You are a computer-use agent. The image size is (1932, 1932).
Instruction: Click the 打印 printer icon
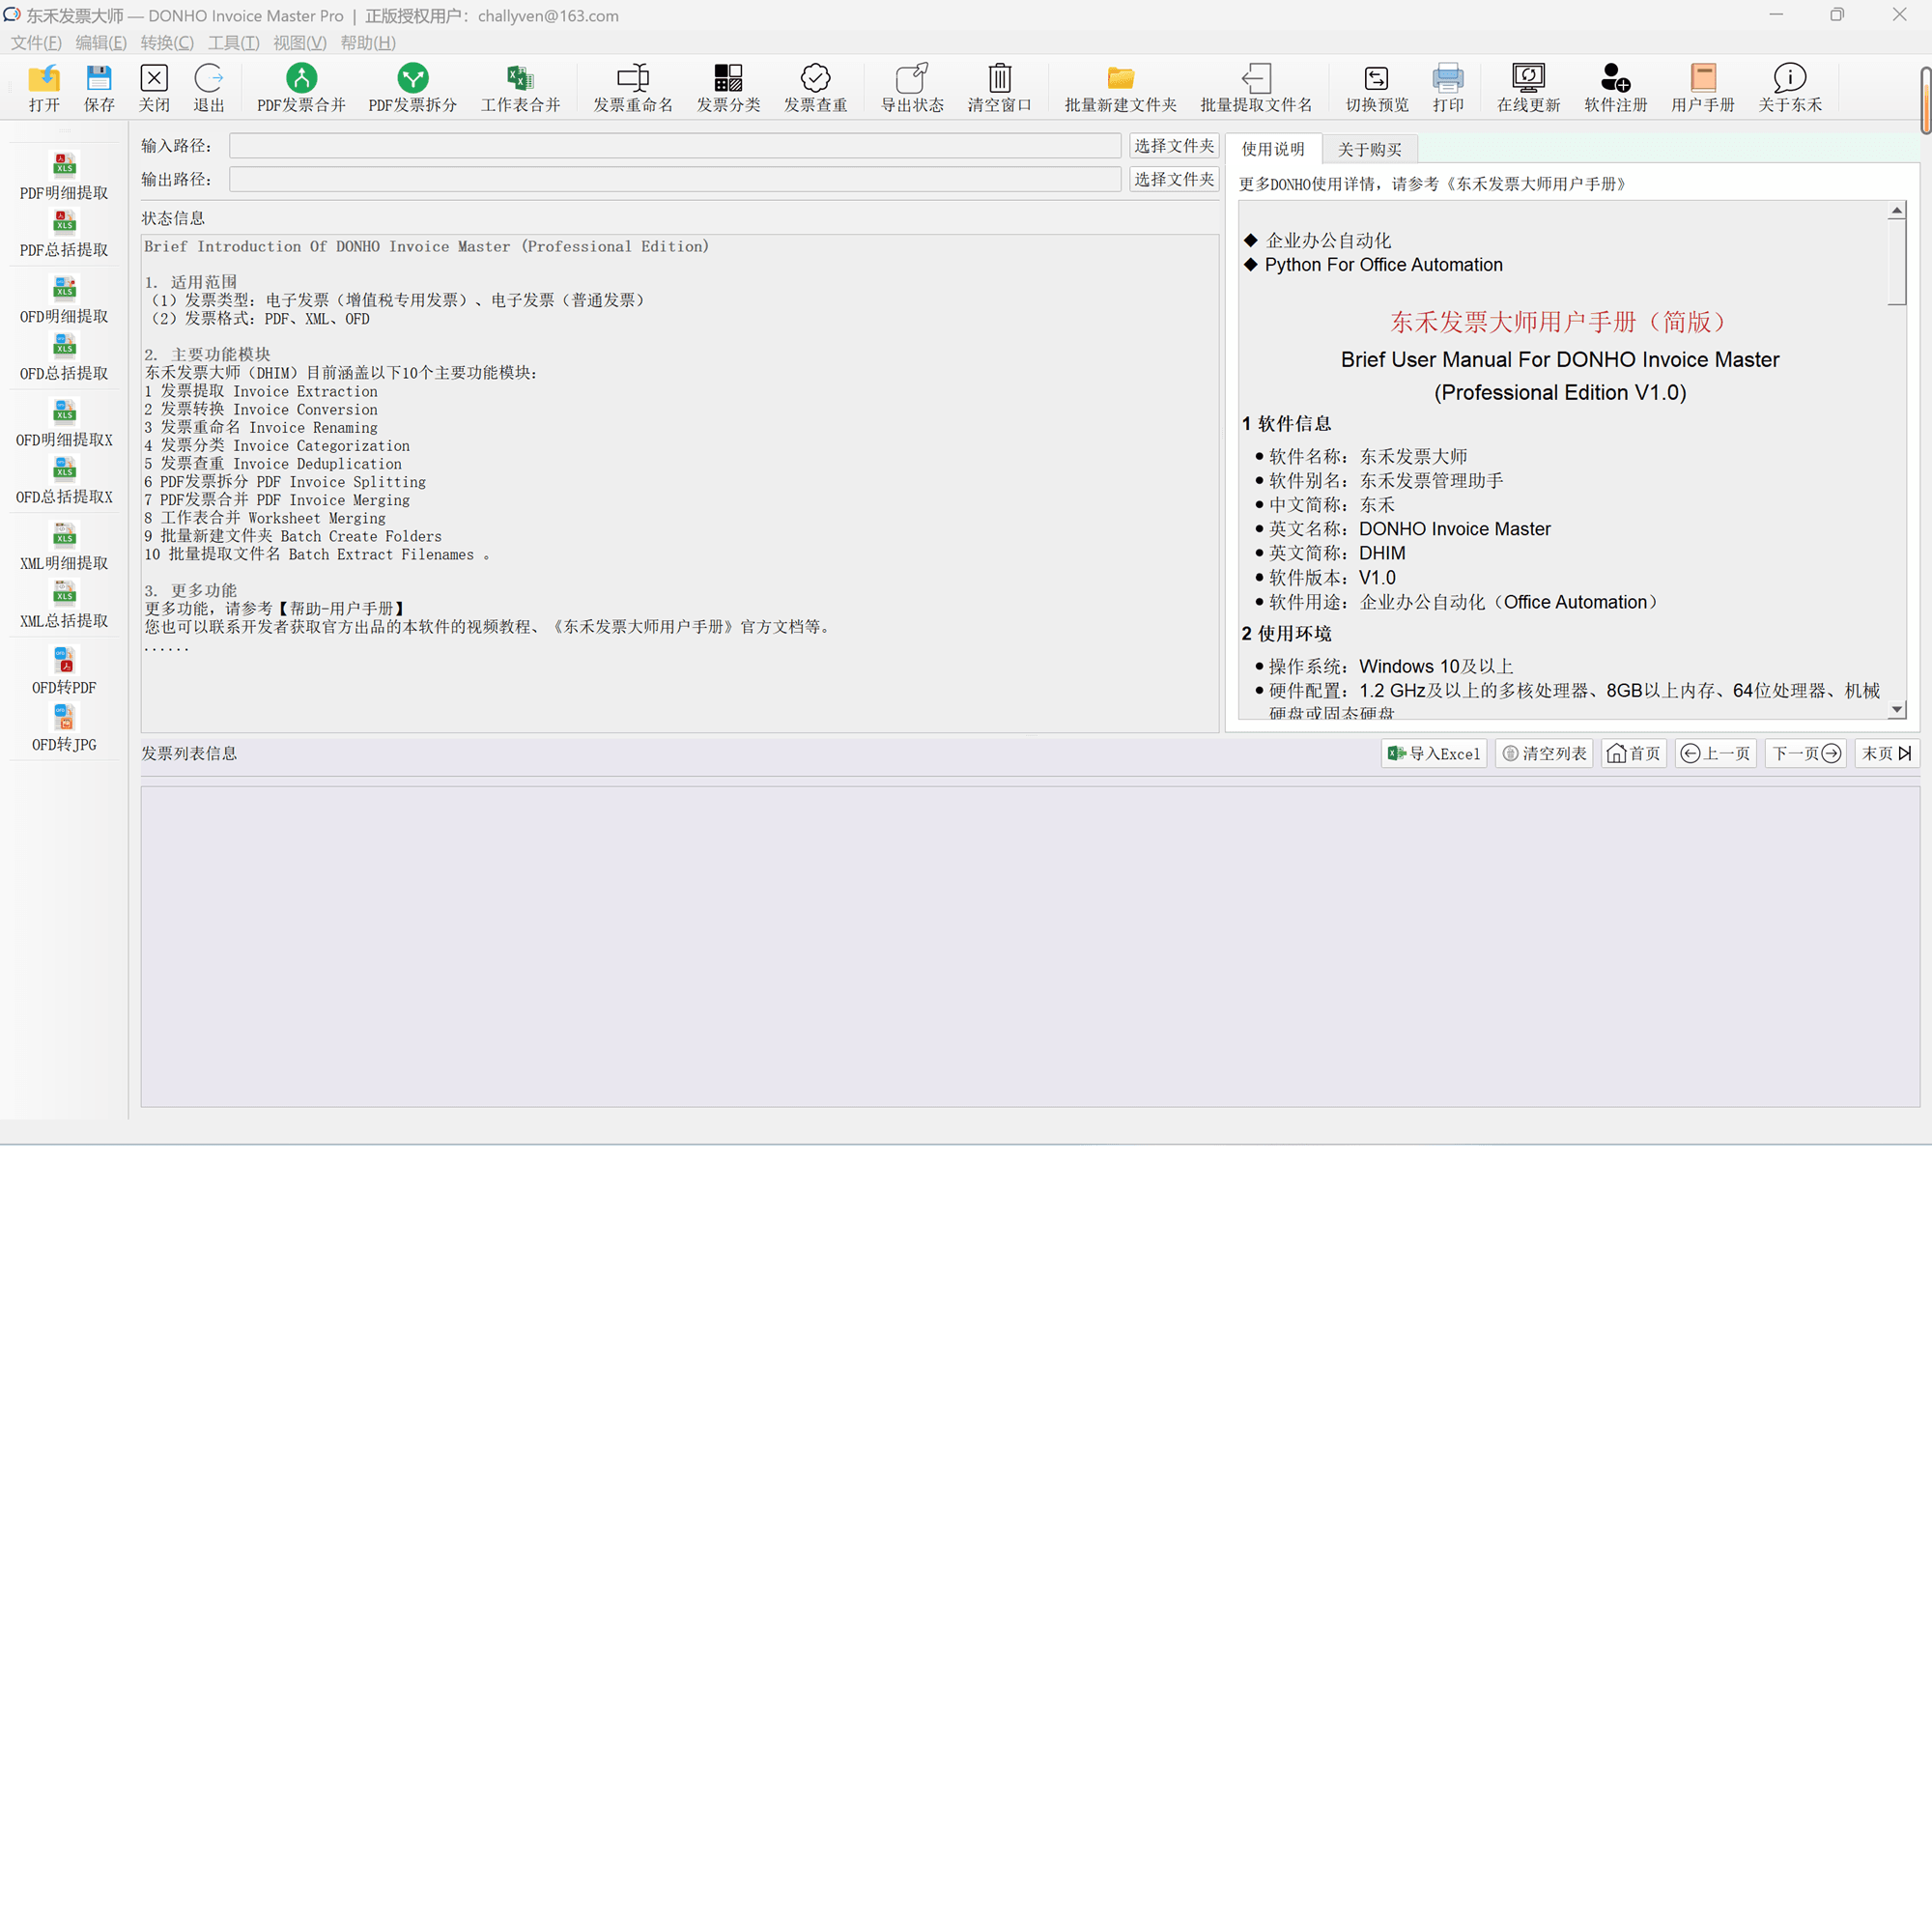tap(1448, 88)
